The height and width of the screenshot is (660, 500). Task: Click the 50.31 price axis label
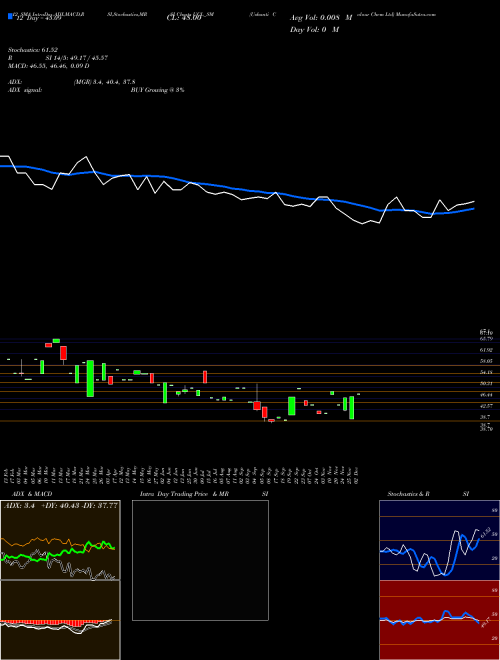click(486, 383)
